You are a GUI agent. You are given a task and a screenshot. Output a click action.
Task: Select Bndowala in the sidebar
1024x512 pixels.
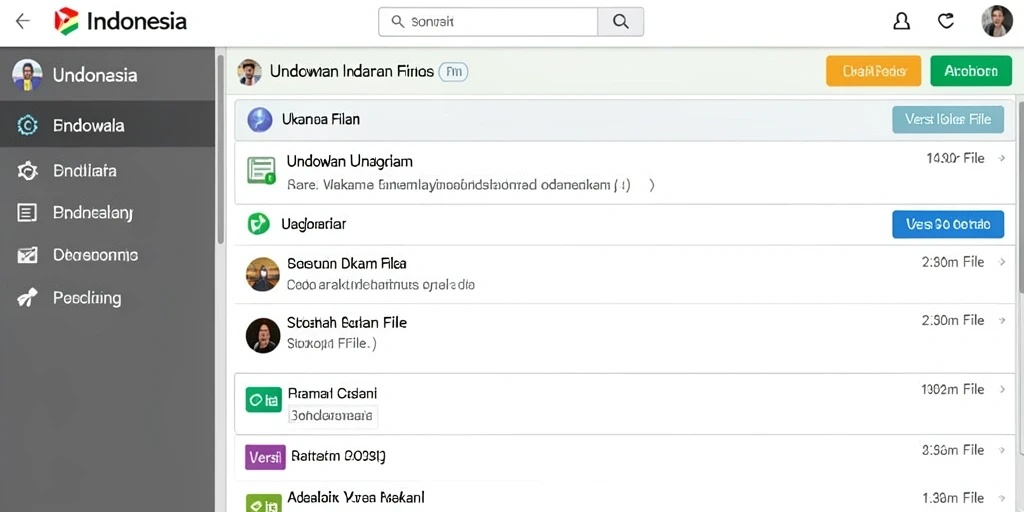point(107,125)
